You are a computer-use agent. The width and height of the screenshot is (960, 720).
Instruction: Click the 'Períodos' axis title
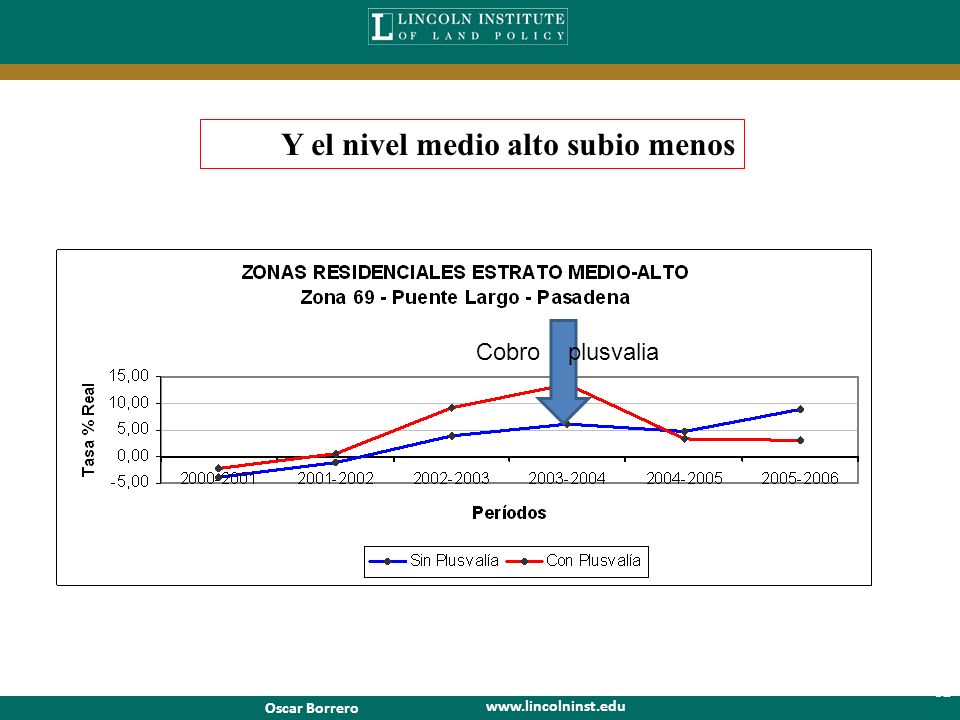pyautogui.click(x=509, y=513)
